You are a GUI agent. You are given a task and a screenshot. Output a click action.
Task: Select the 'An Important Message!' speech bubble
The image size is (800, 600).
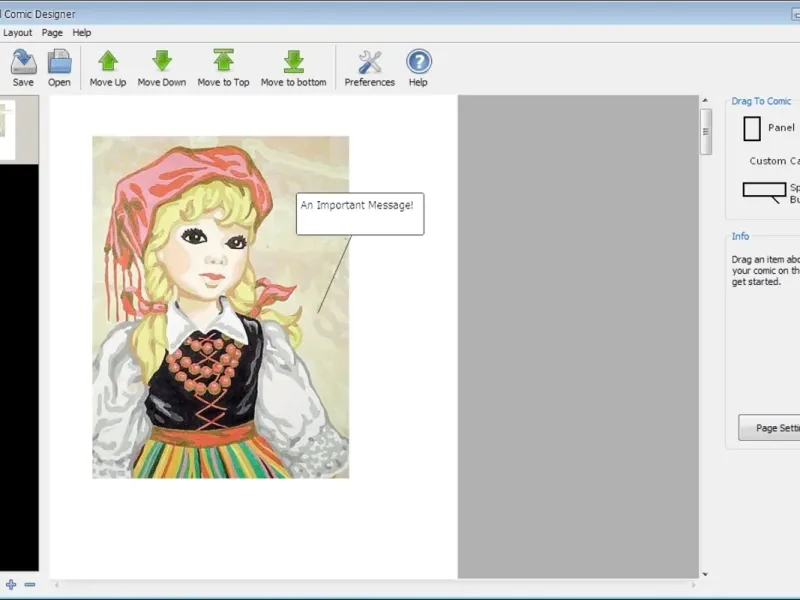(x=360, y=214)
